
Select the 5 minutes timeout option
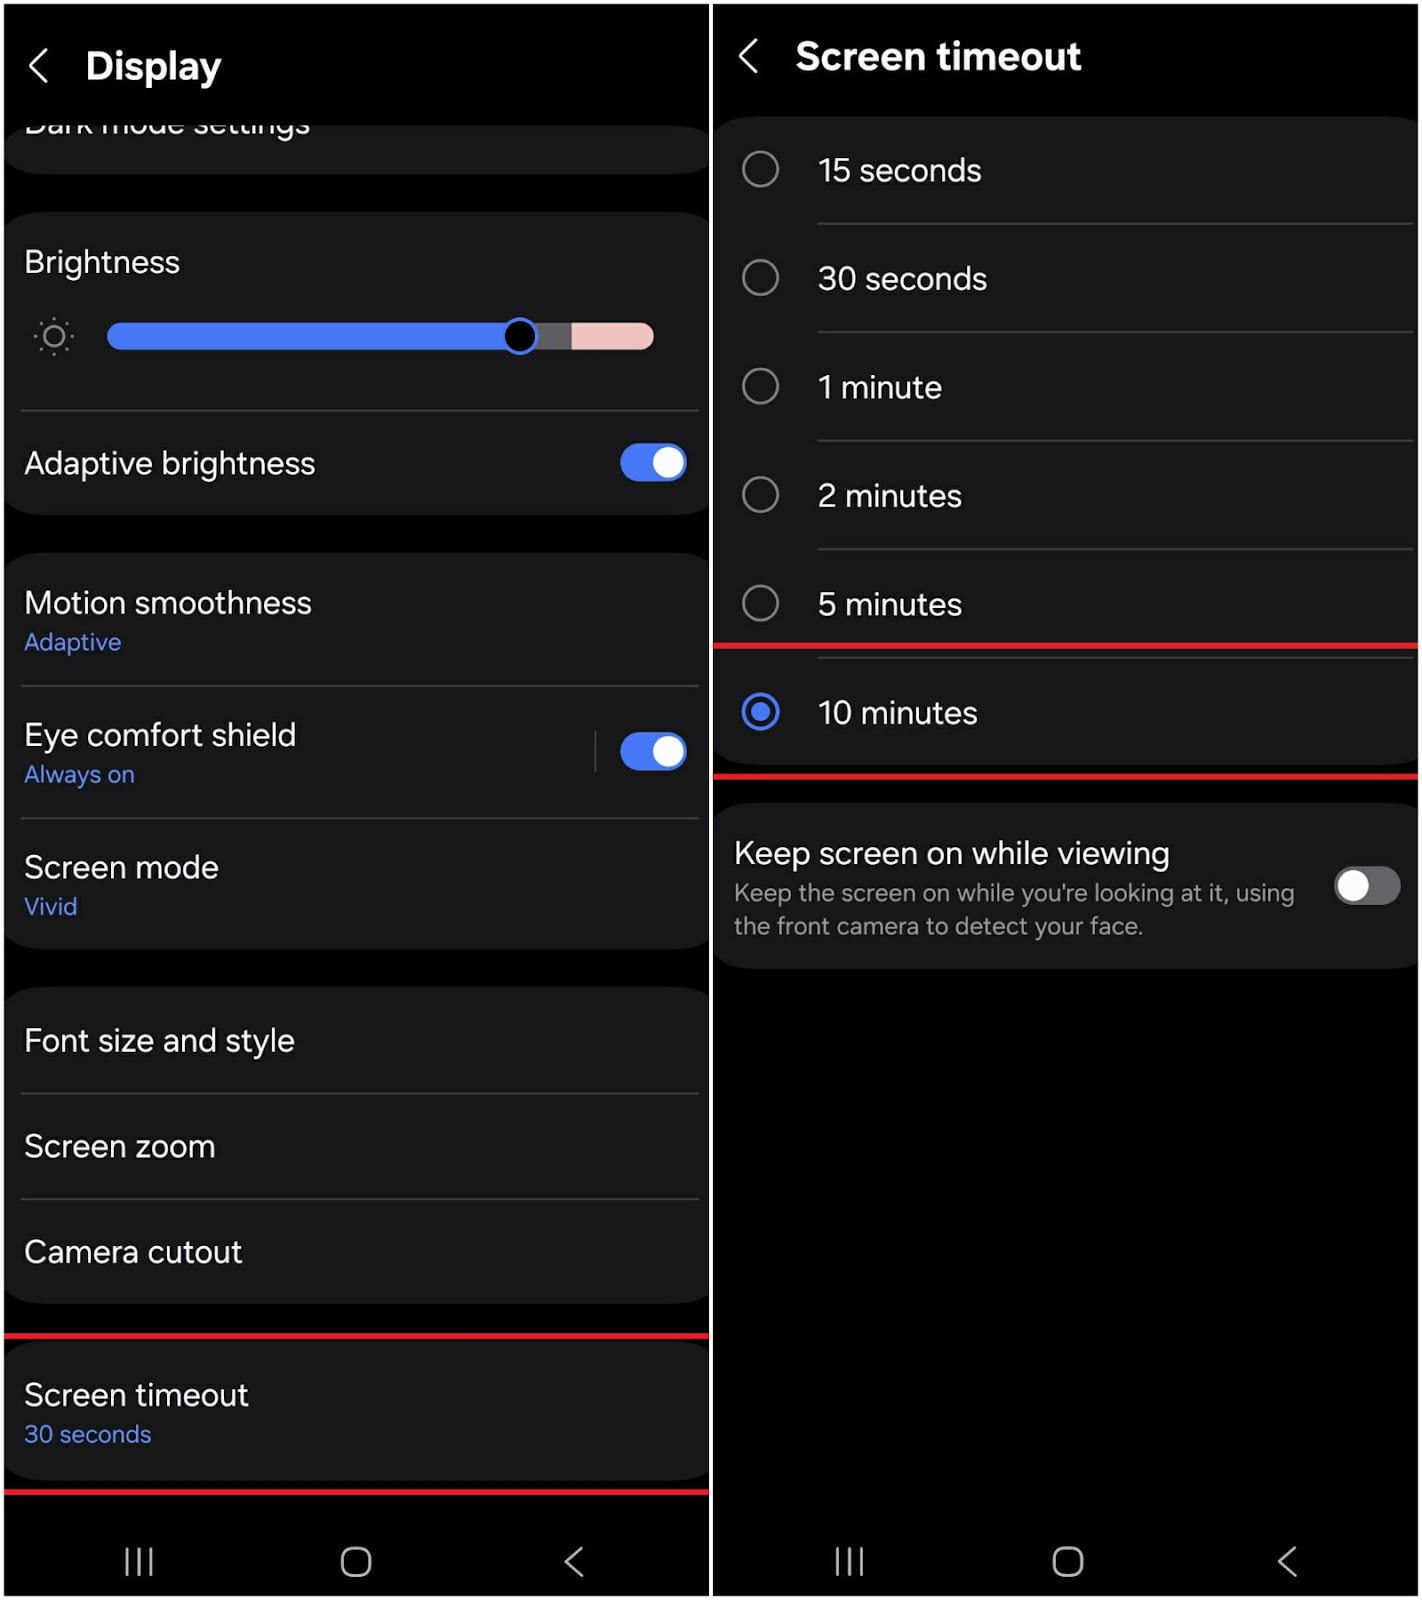[x=761, y=604]
